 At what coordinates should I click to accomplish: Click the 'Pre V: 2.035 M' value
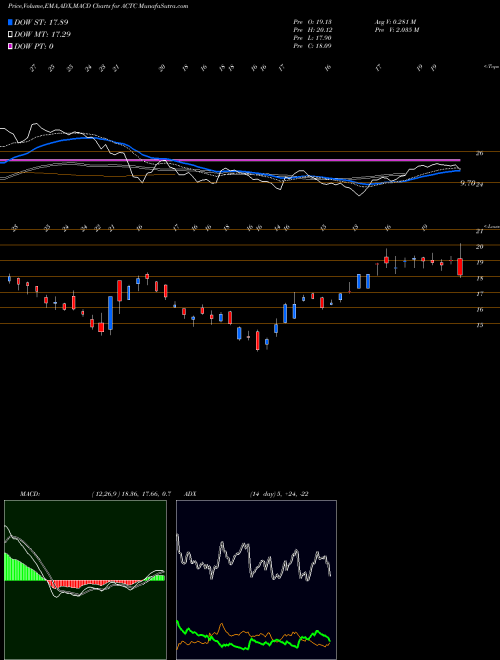pos(396,30)
